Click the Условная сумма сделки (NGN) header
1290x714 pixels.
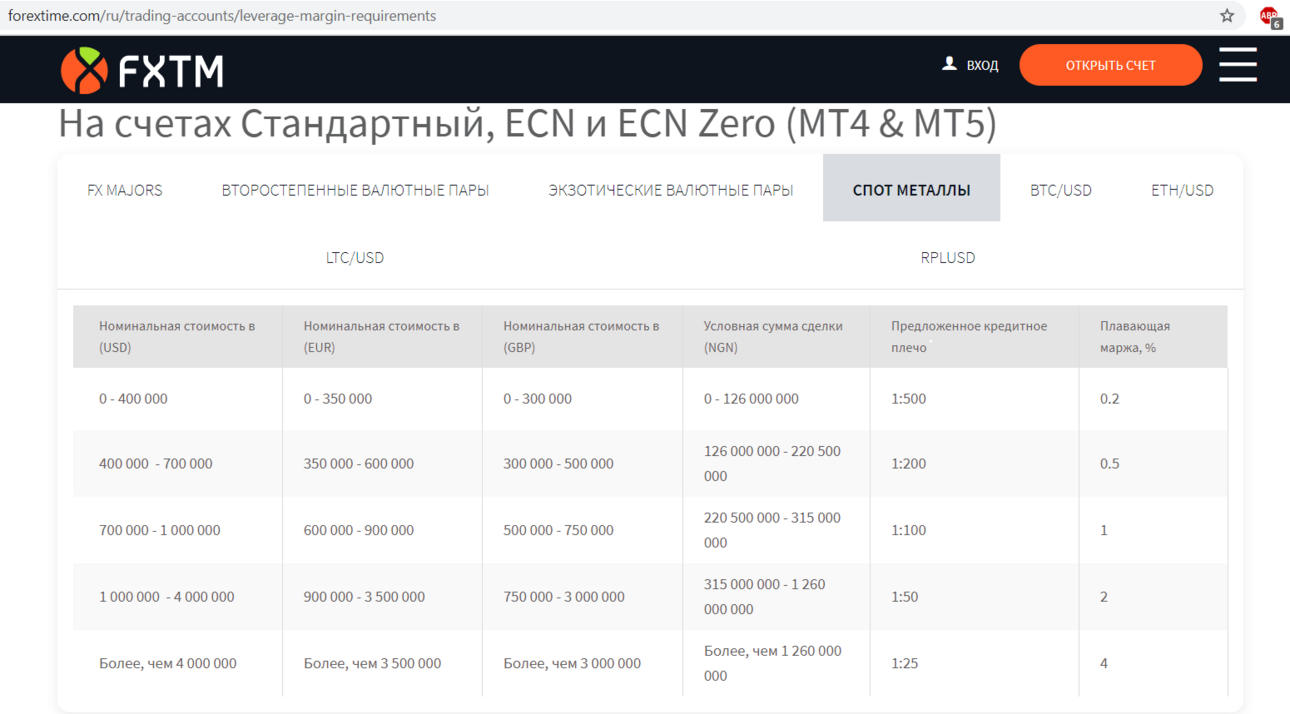pyautogui.click(x=776, y=337)
